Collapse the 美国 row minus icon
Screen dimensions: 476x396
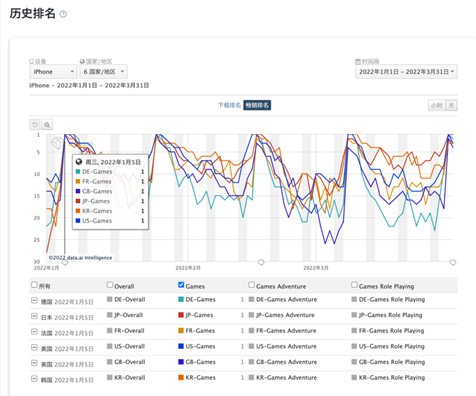(x=34, y=348)
